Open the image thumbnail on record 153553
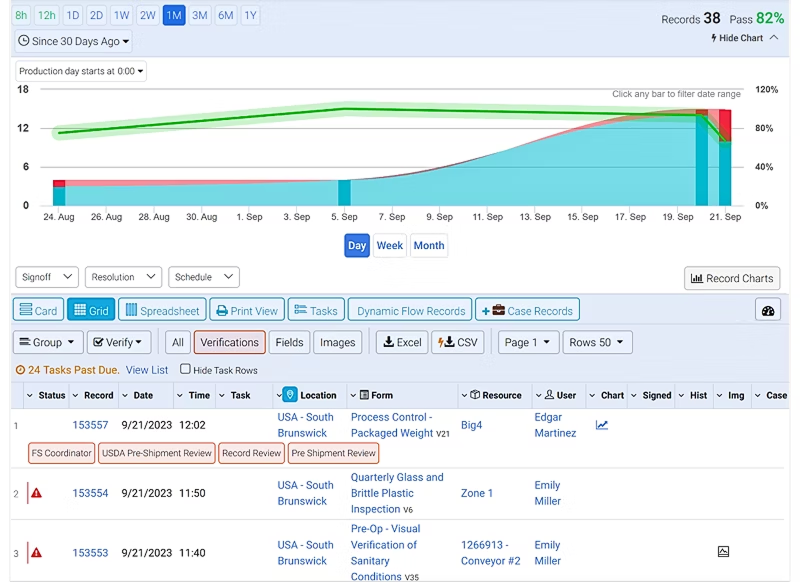Viewport: 800px width, 582px height. 722,551
